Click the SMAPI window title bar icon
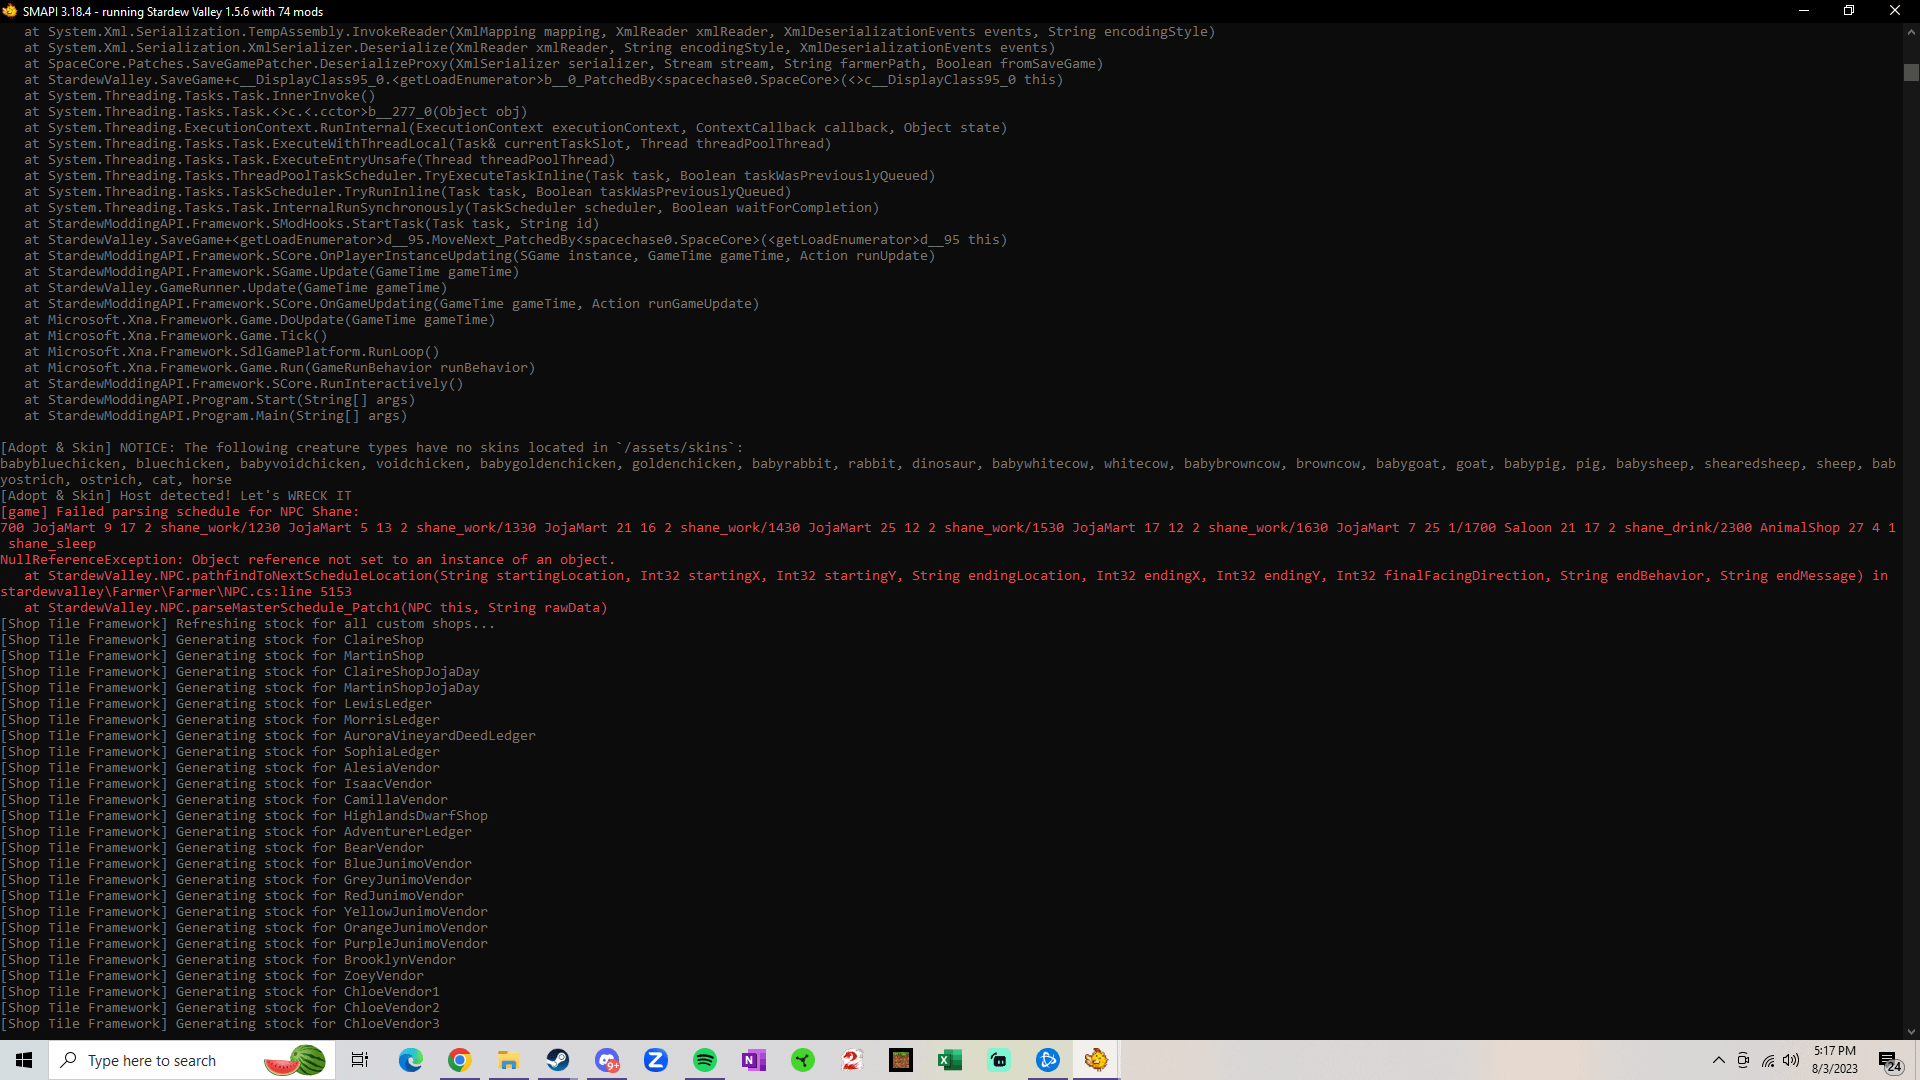 point(10,11)
